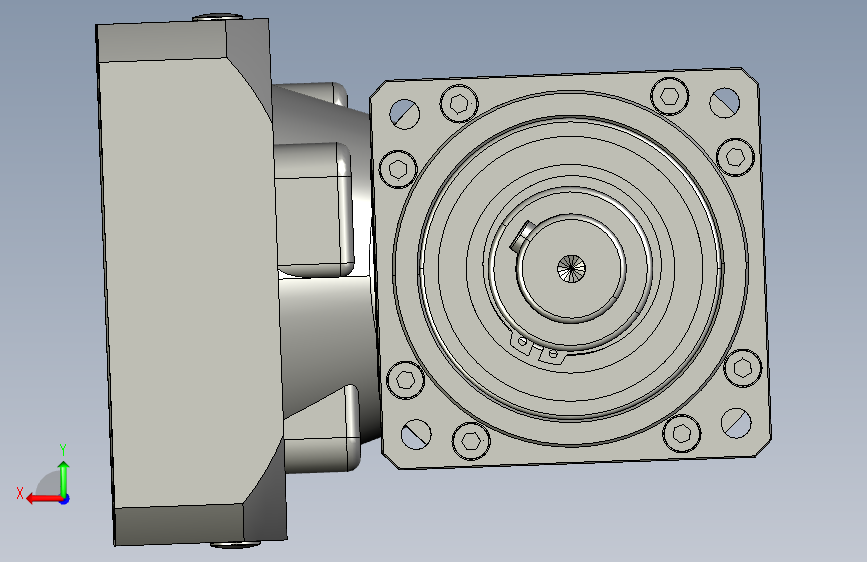Select the plug on bottom of the housing
The image size is (867, 562).
(235, 544)
